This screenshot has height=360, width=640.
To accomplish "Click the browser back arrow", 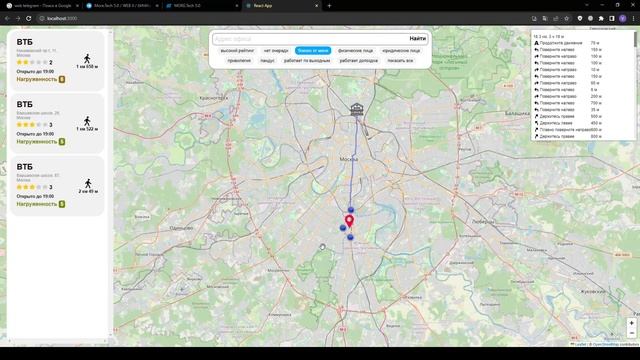I will tap(7, 18).
